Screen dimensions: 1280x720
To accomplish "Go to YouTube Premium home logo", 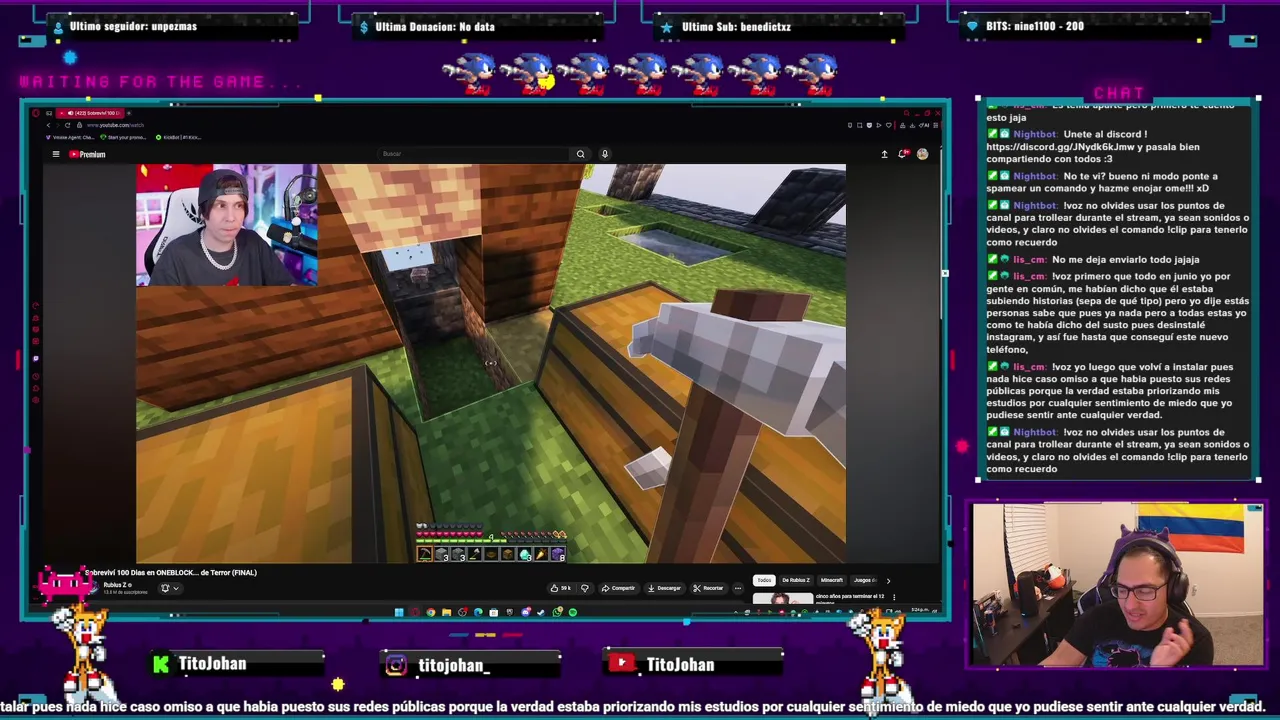I will (x=87, y=154).
